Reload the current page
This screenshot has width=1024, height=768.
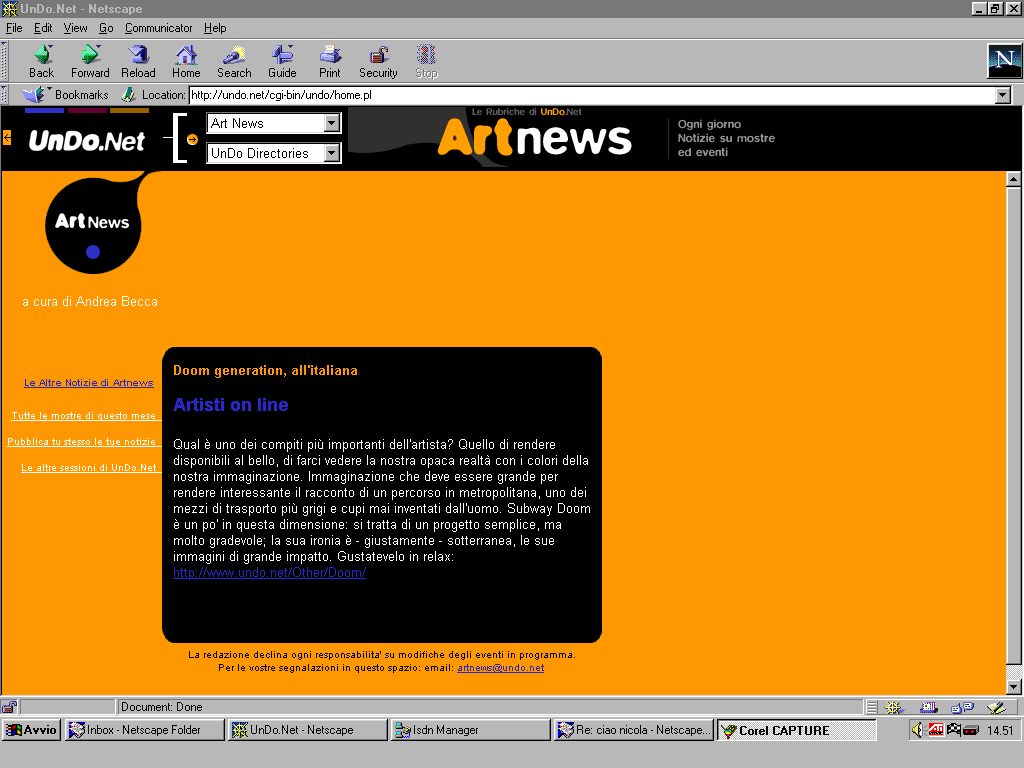[138, 61]
